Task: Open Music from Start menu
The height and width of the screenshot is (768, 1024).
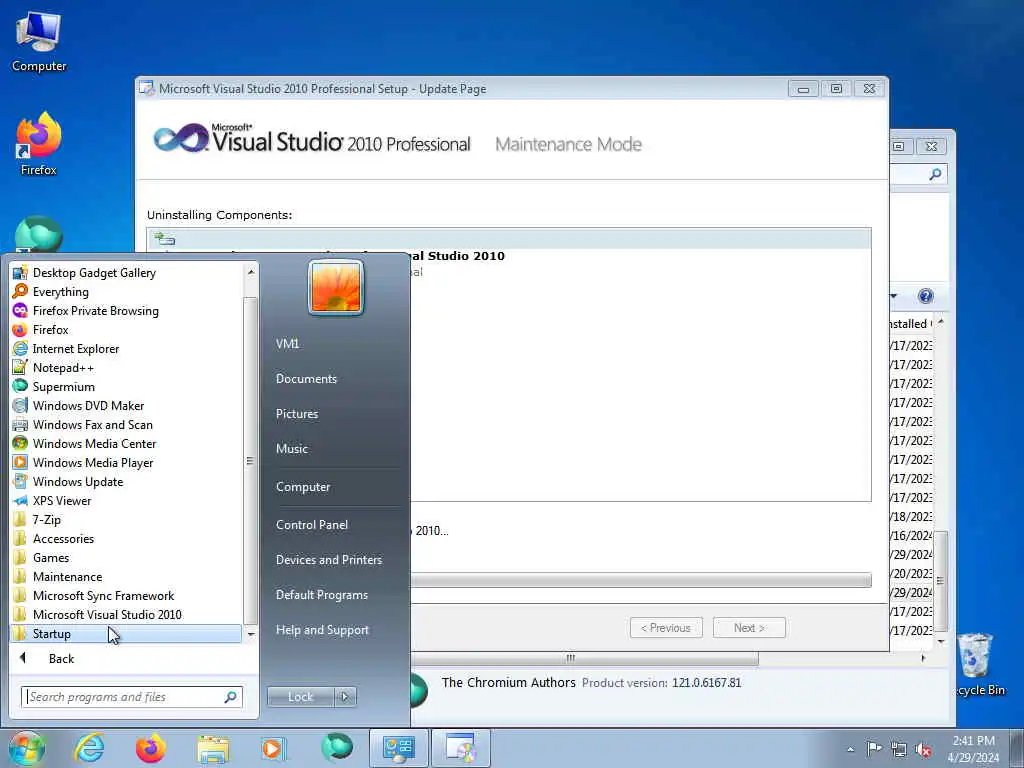Action: pos(291,449)
